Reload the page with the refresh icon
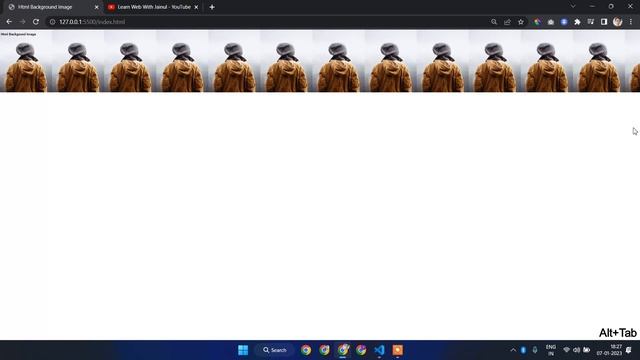The width and height of the screenshot is (640, 360). (x=36, y=22)
